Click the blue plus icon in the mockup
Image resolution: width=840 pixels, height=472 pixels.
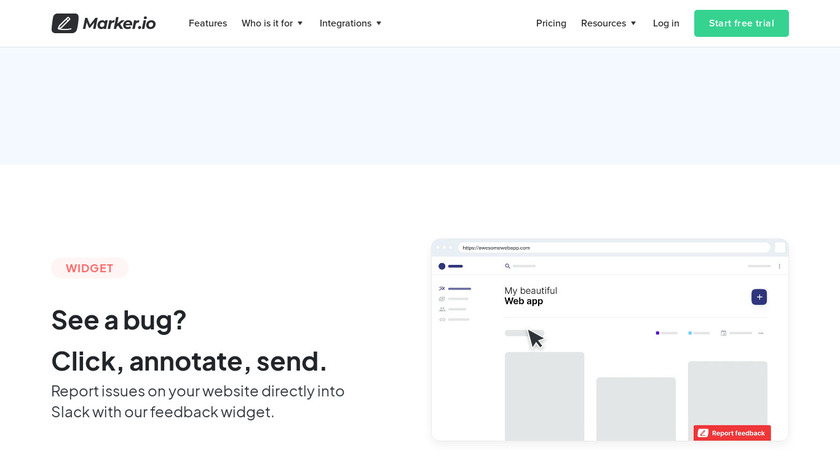759,297
